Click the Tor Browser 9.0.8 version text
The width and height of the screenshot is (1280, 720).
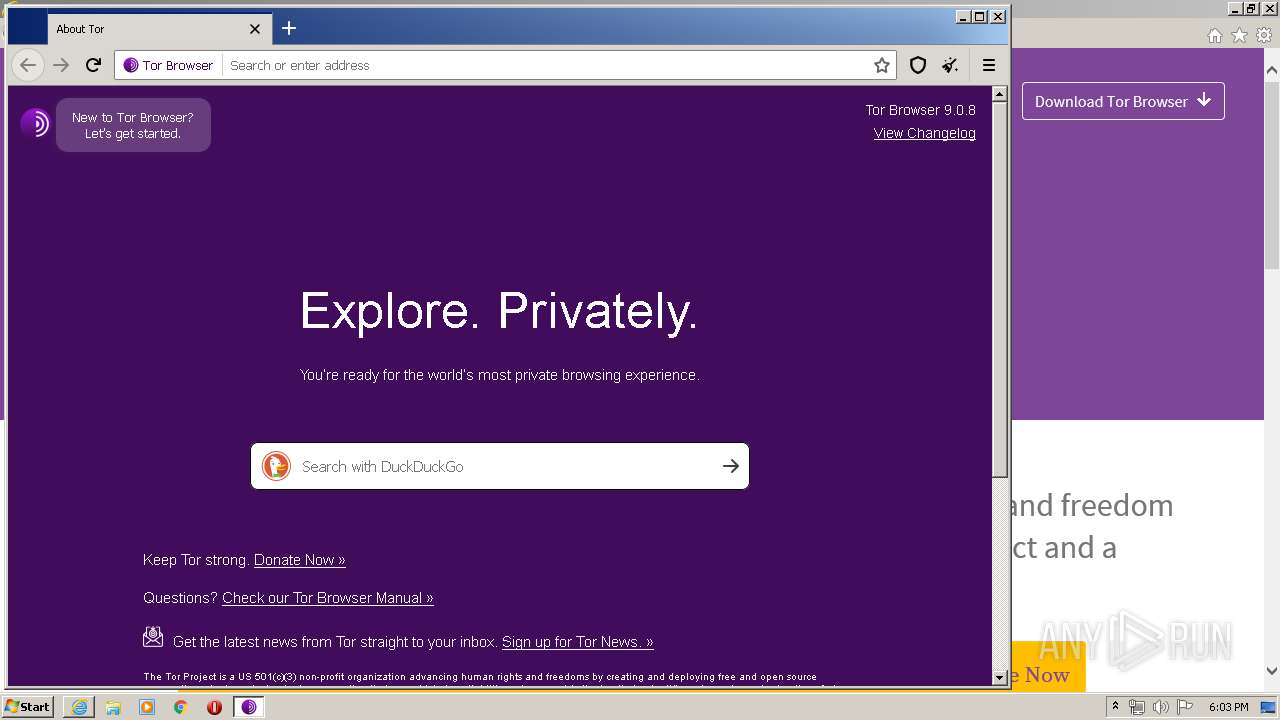click(921, 110)
